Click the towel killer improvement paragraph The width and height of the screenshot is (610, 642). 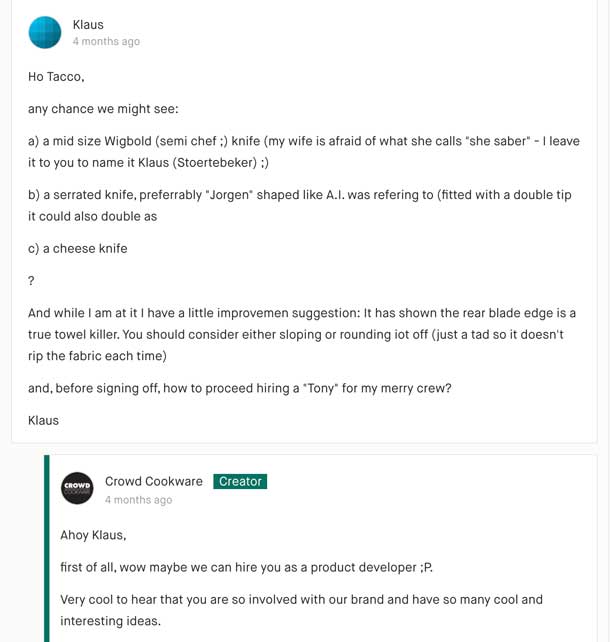302,335
